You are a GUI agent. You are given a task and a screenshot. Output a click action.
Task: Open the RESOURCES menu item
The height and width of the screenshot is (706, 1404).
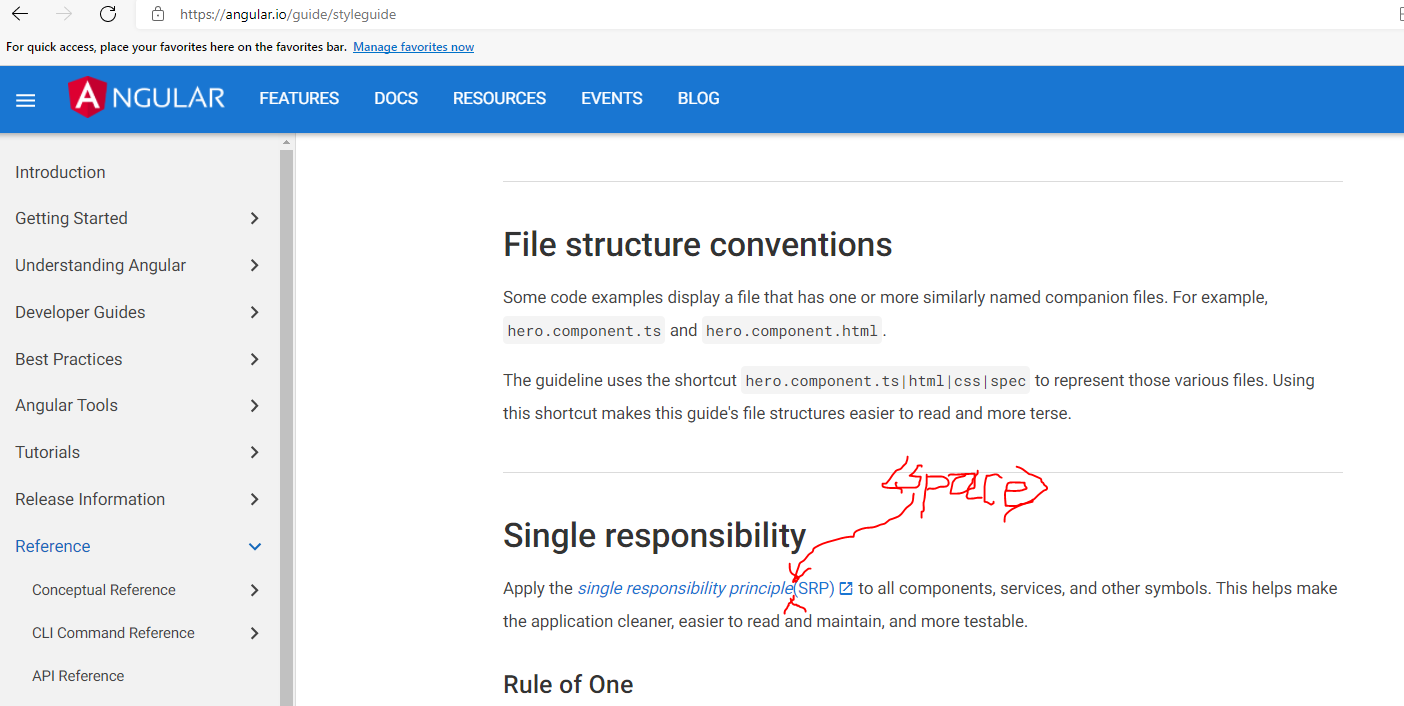tap(499, 98)
